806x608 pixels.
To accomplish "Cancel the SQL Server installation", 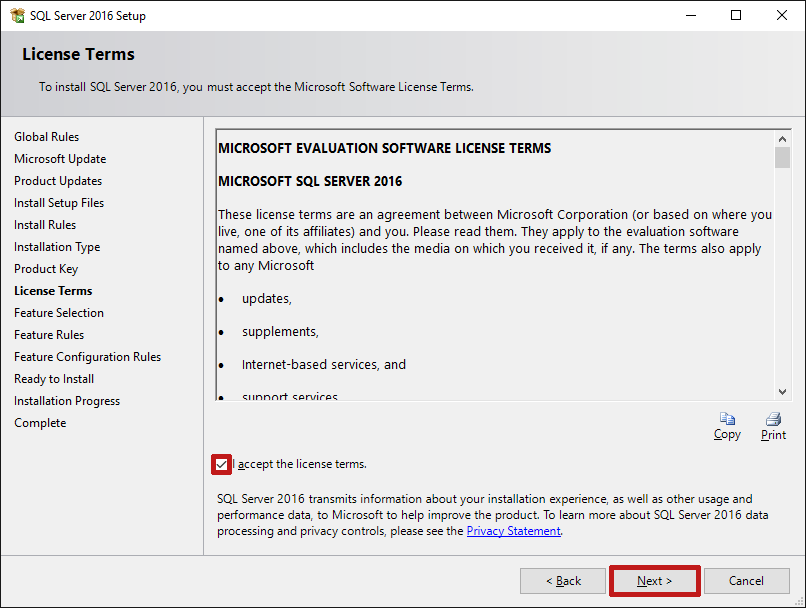I will (747, 580).
